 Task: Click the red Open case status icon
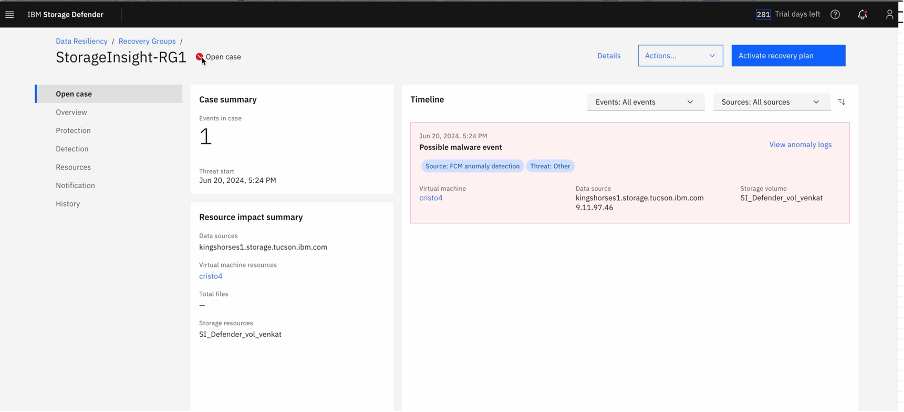200,57
